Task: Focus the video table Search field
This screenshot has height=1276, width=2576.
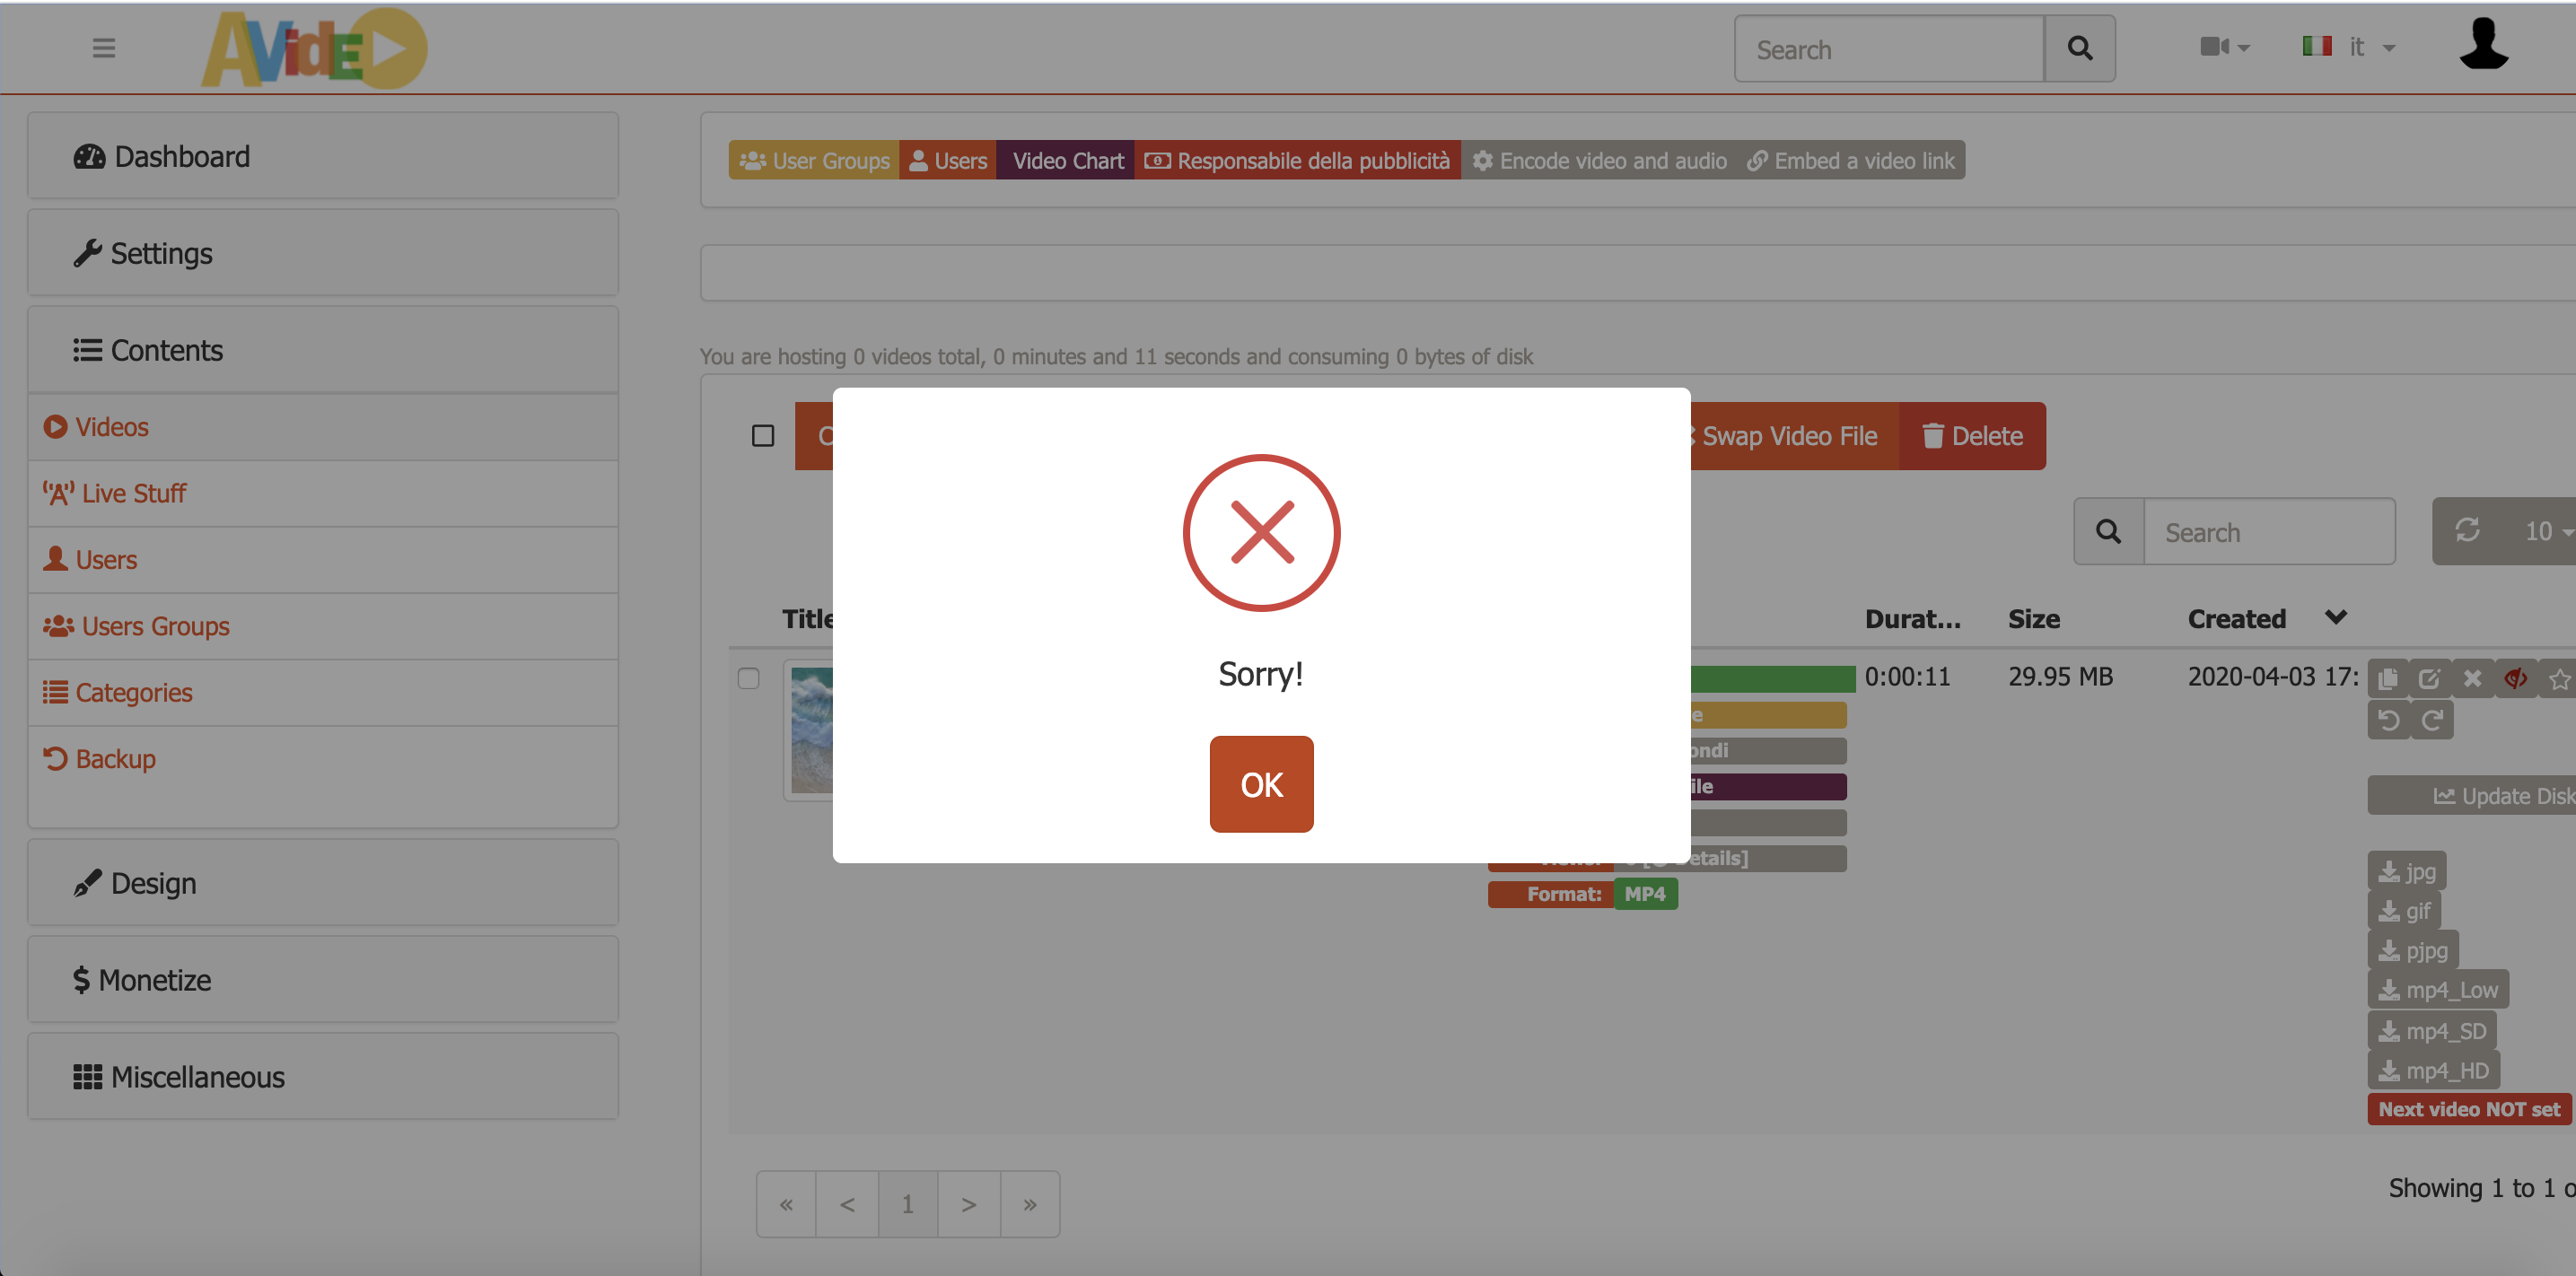Action: pos(2269,531)
